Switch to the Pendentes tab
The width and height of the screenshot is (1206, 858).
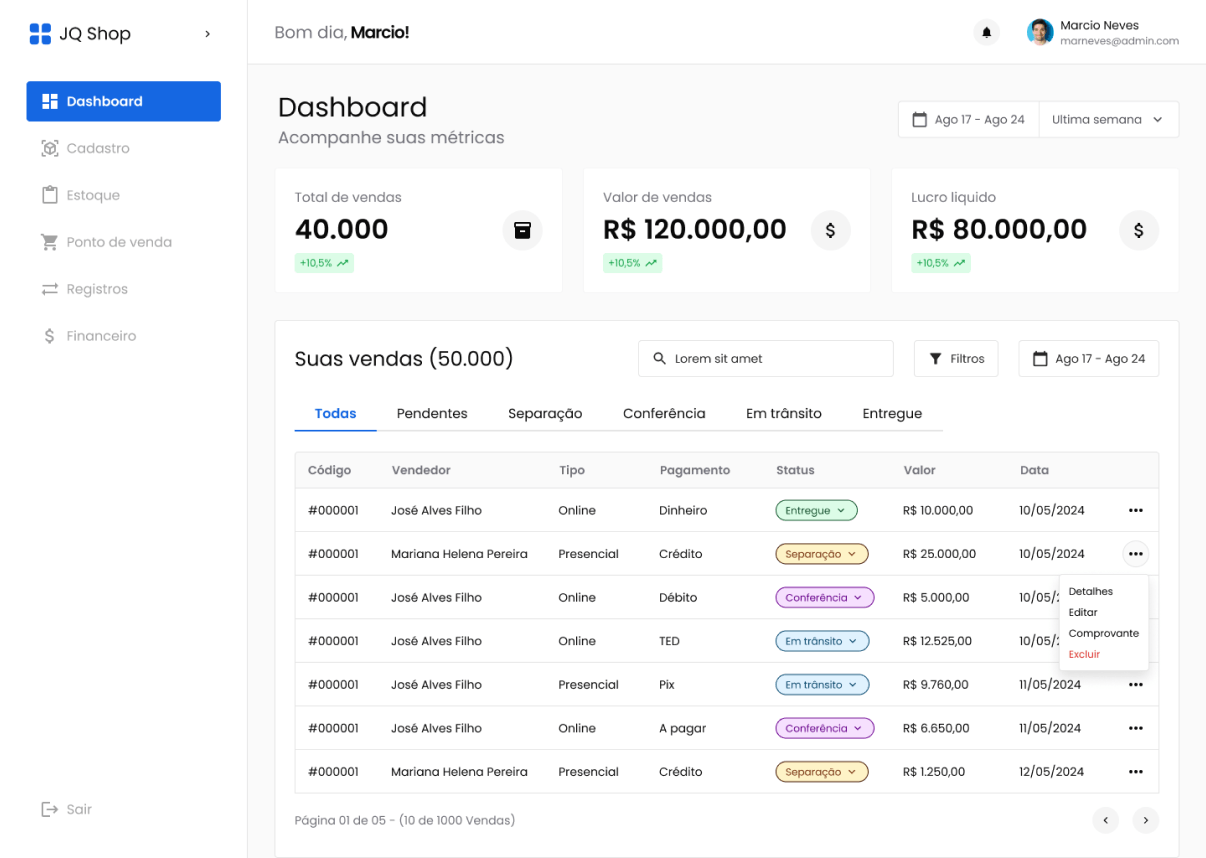[432, 413]
